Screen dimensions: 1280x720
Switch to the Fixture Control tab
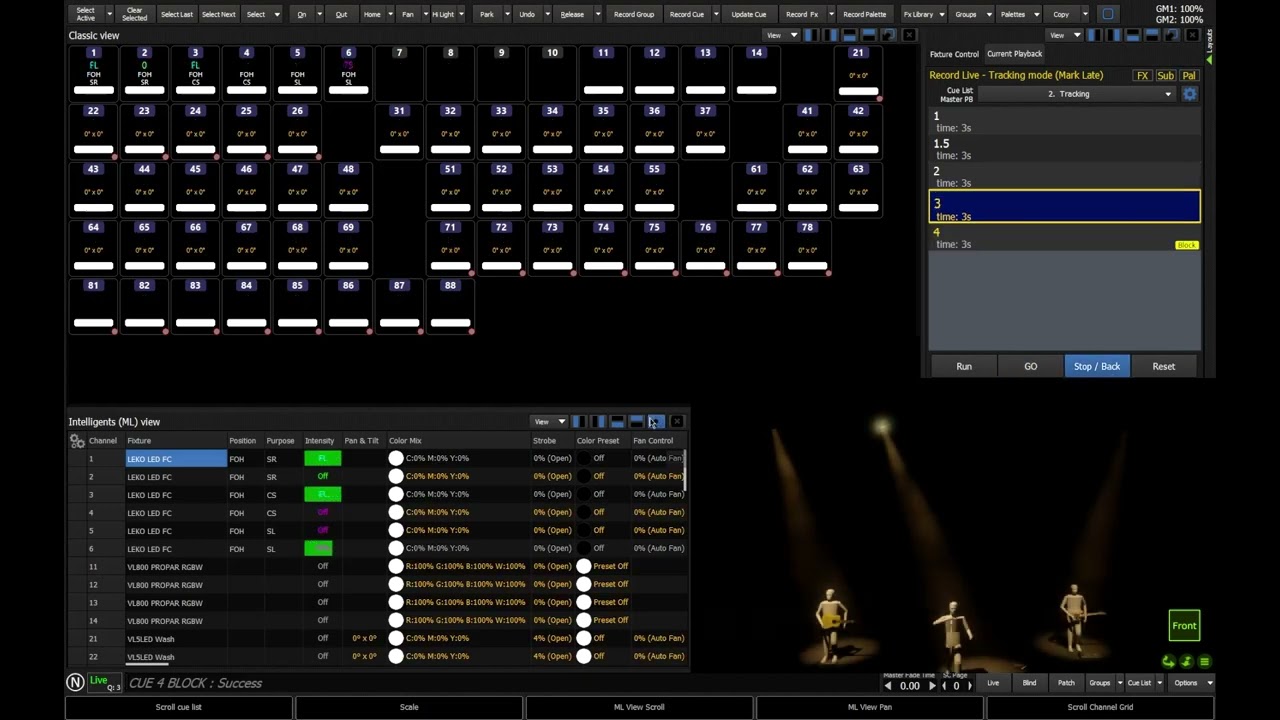(954, 54)
